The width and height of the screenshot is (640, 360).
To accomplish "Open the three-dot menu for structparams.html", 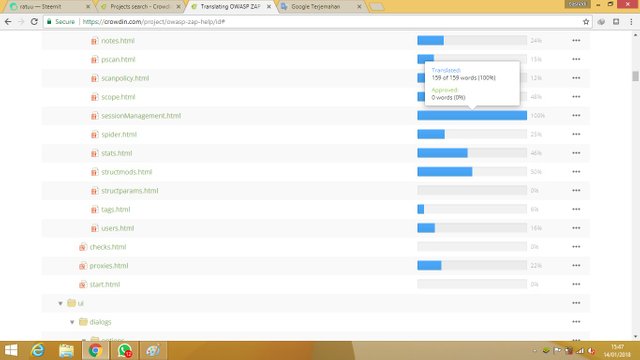I will point(576,191).
